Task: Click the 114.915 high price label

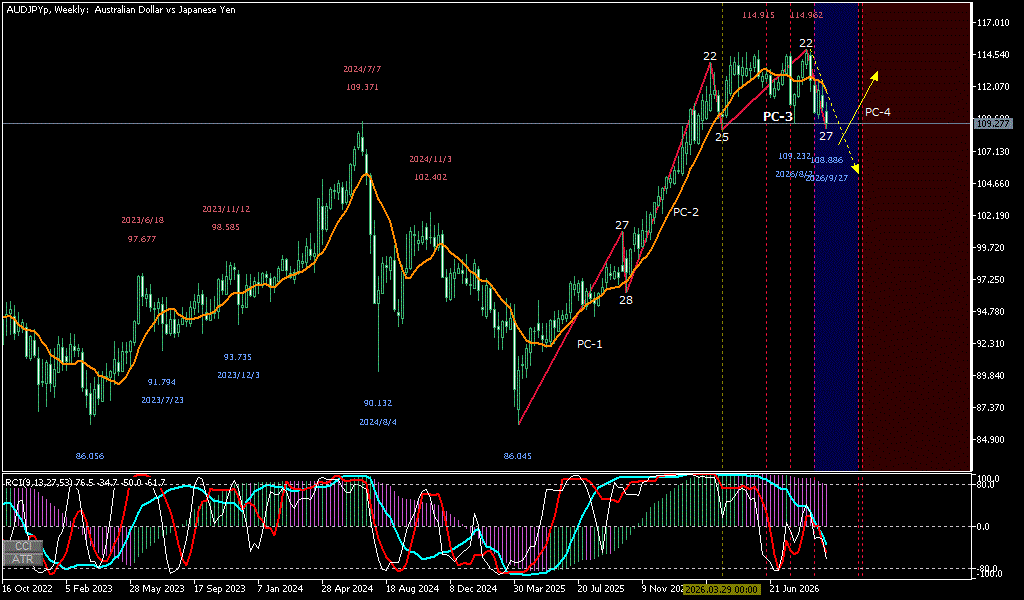Action: (758, 14)
